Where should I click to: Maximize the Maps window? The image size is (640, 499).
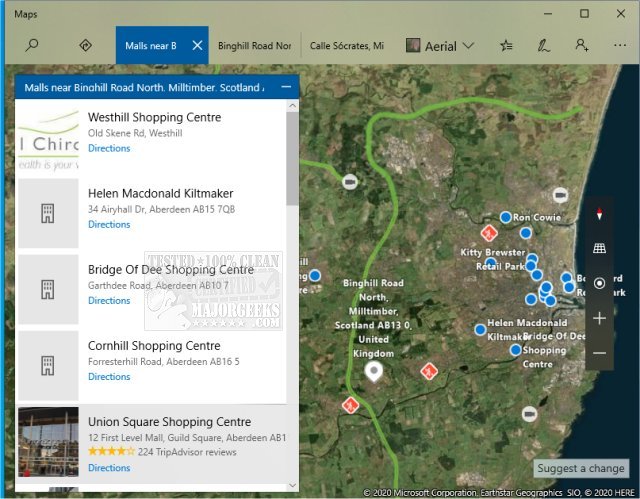pos(584,13)
